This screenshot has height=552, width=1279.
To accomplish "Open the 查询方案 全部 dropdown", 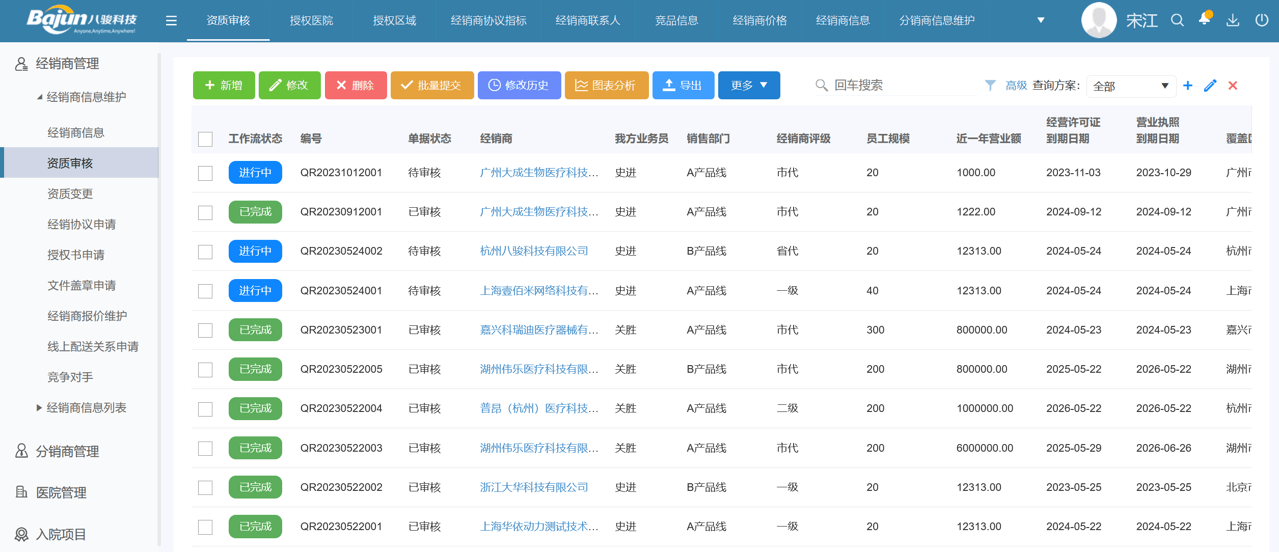I will point(1130,86).
